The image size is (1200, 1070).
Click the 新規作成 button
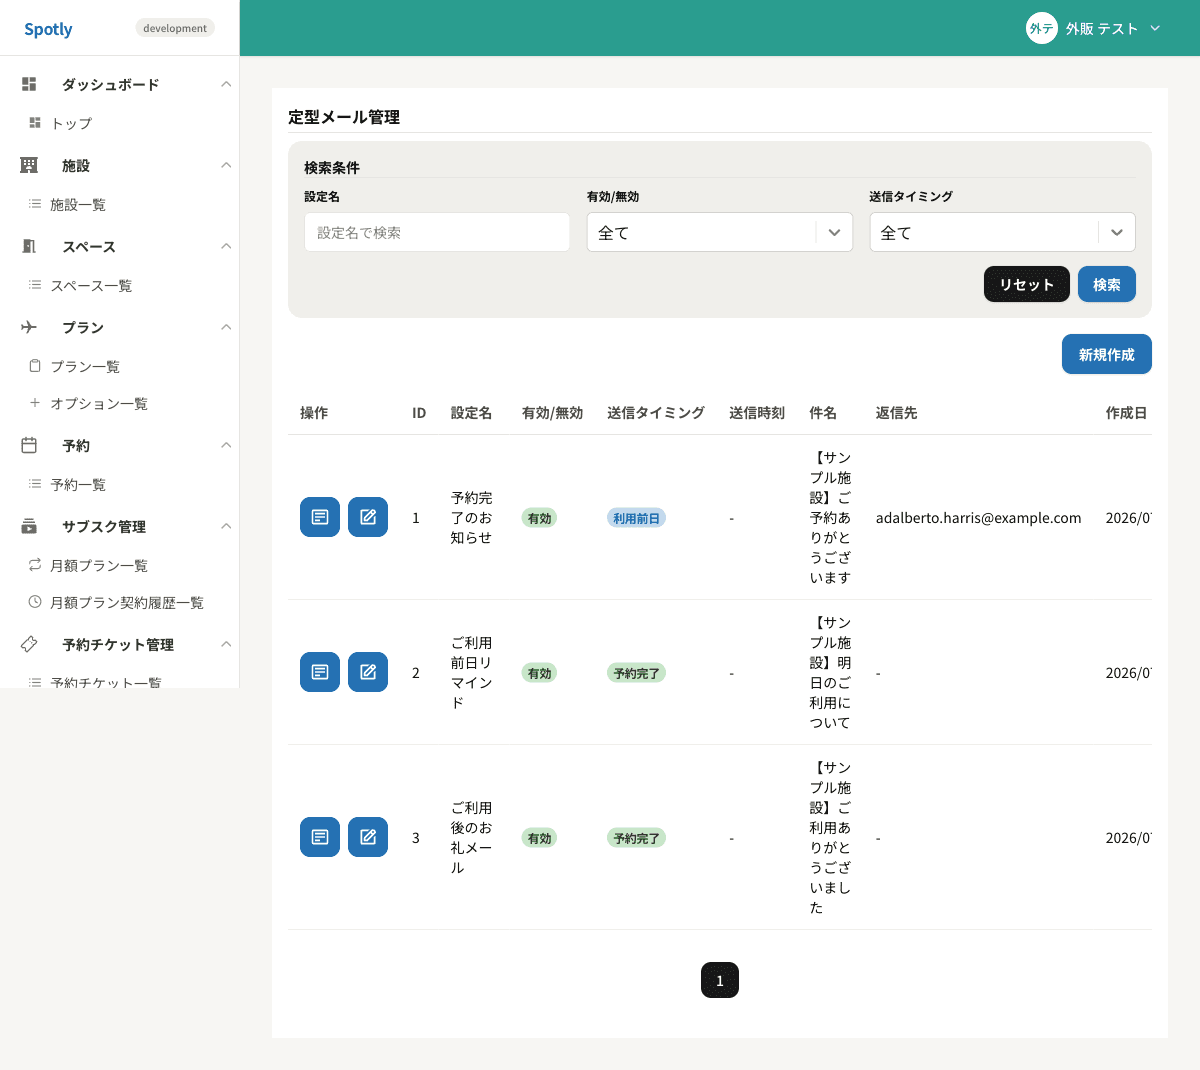(1107, 354)
